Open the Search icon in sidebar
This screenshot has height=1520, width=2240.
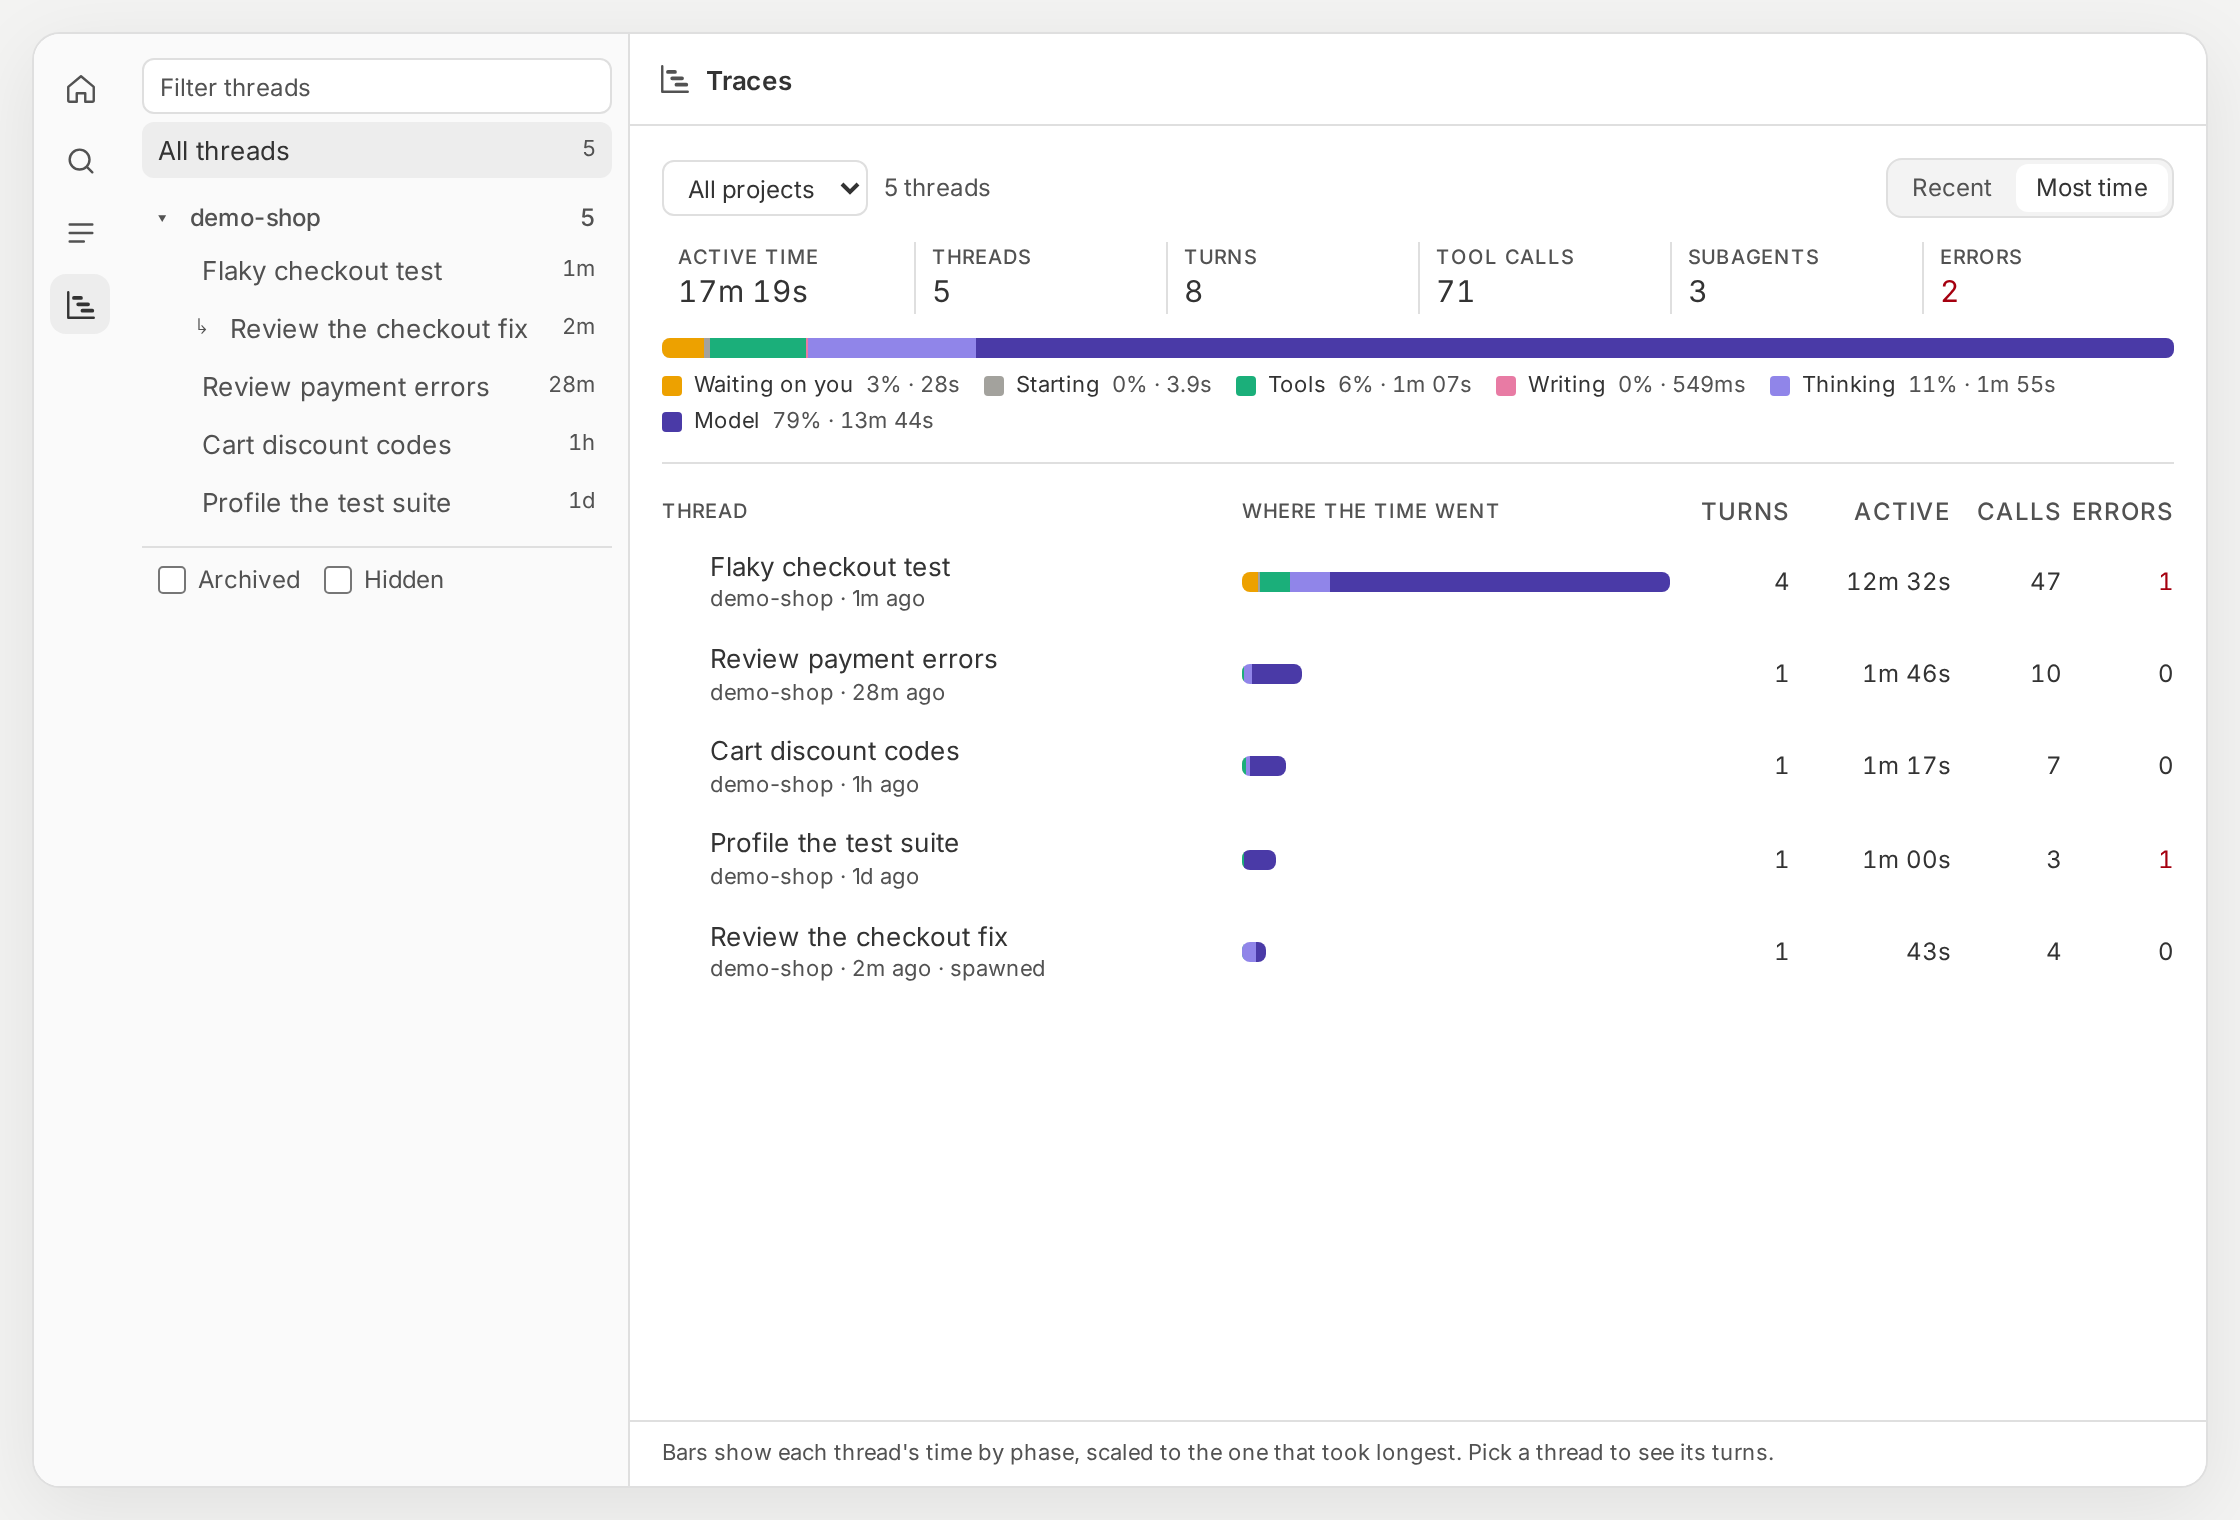point(81,161)
